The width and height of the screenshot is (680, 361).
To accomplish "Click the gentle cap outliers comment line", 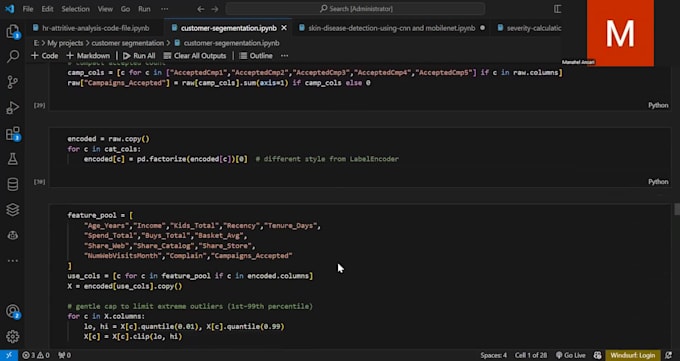I will click(190, 306).
